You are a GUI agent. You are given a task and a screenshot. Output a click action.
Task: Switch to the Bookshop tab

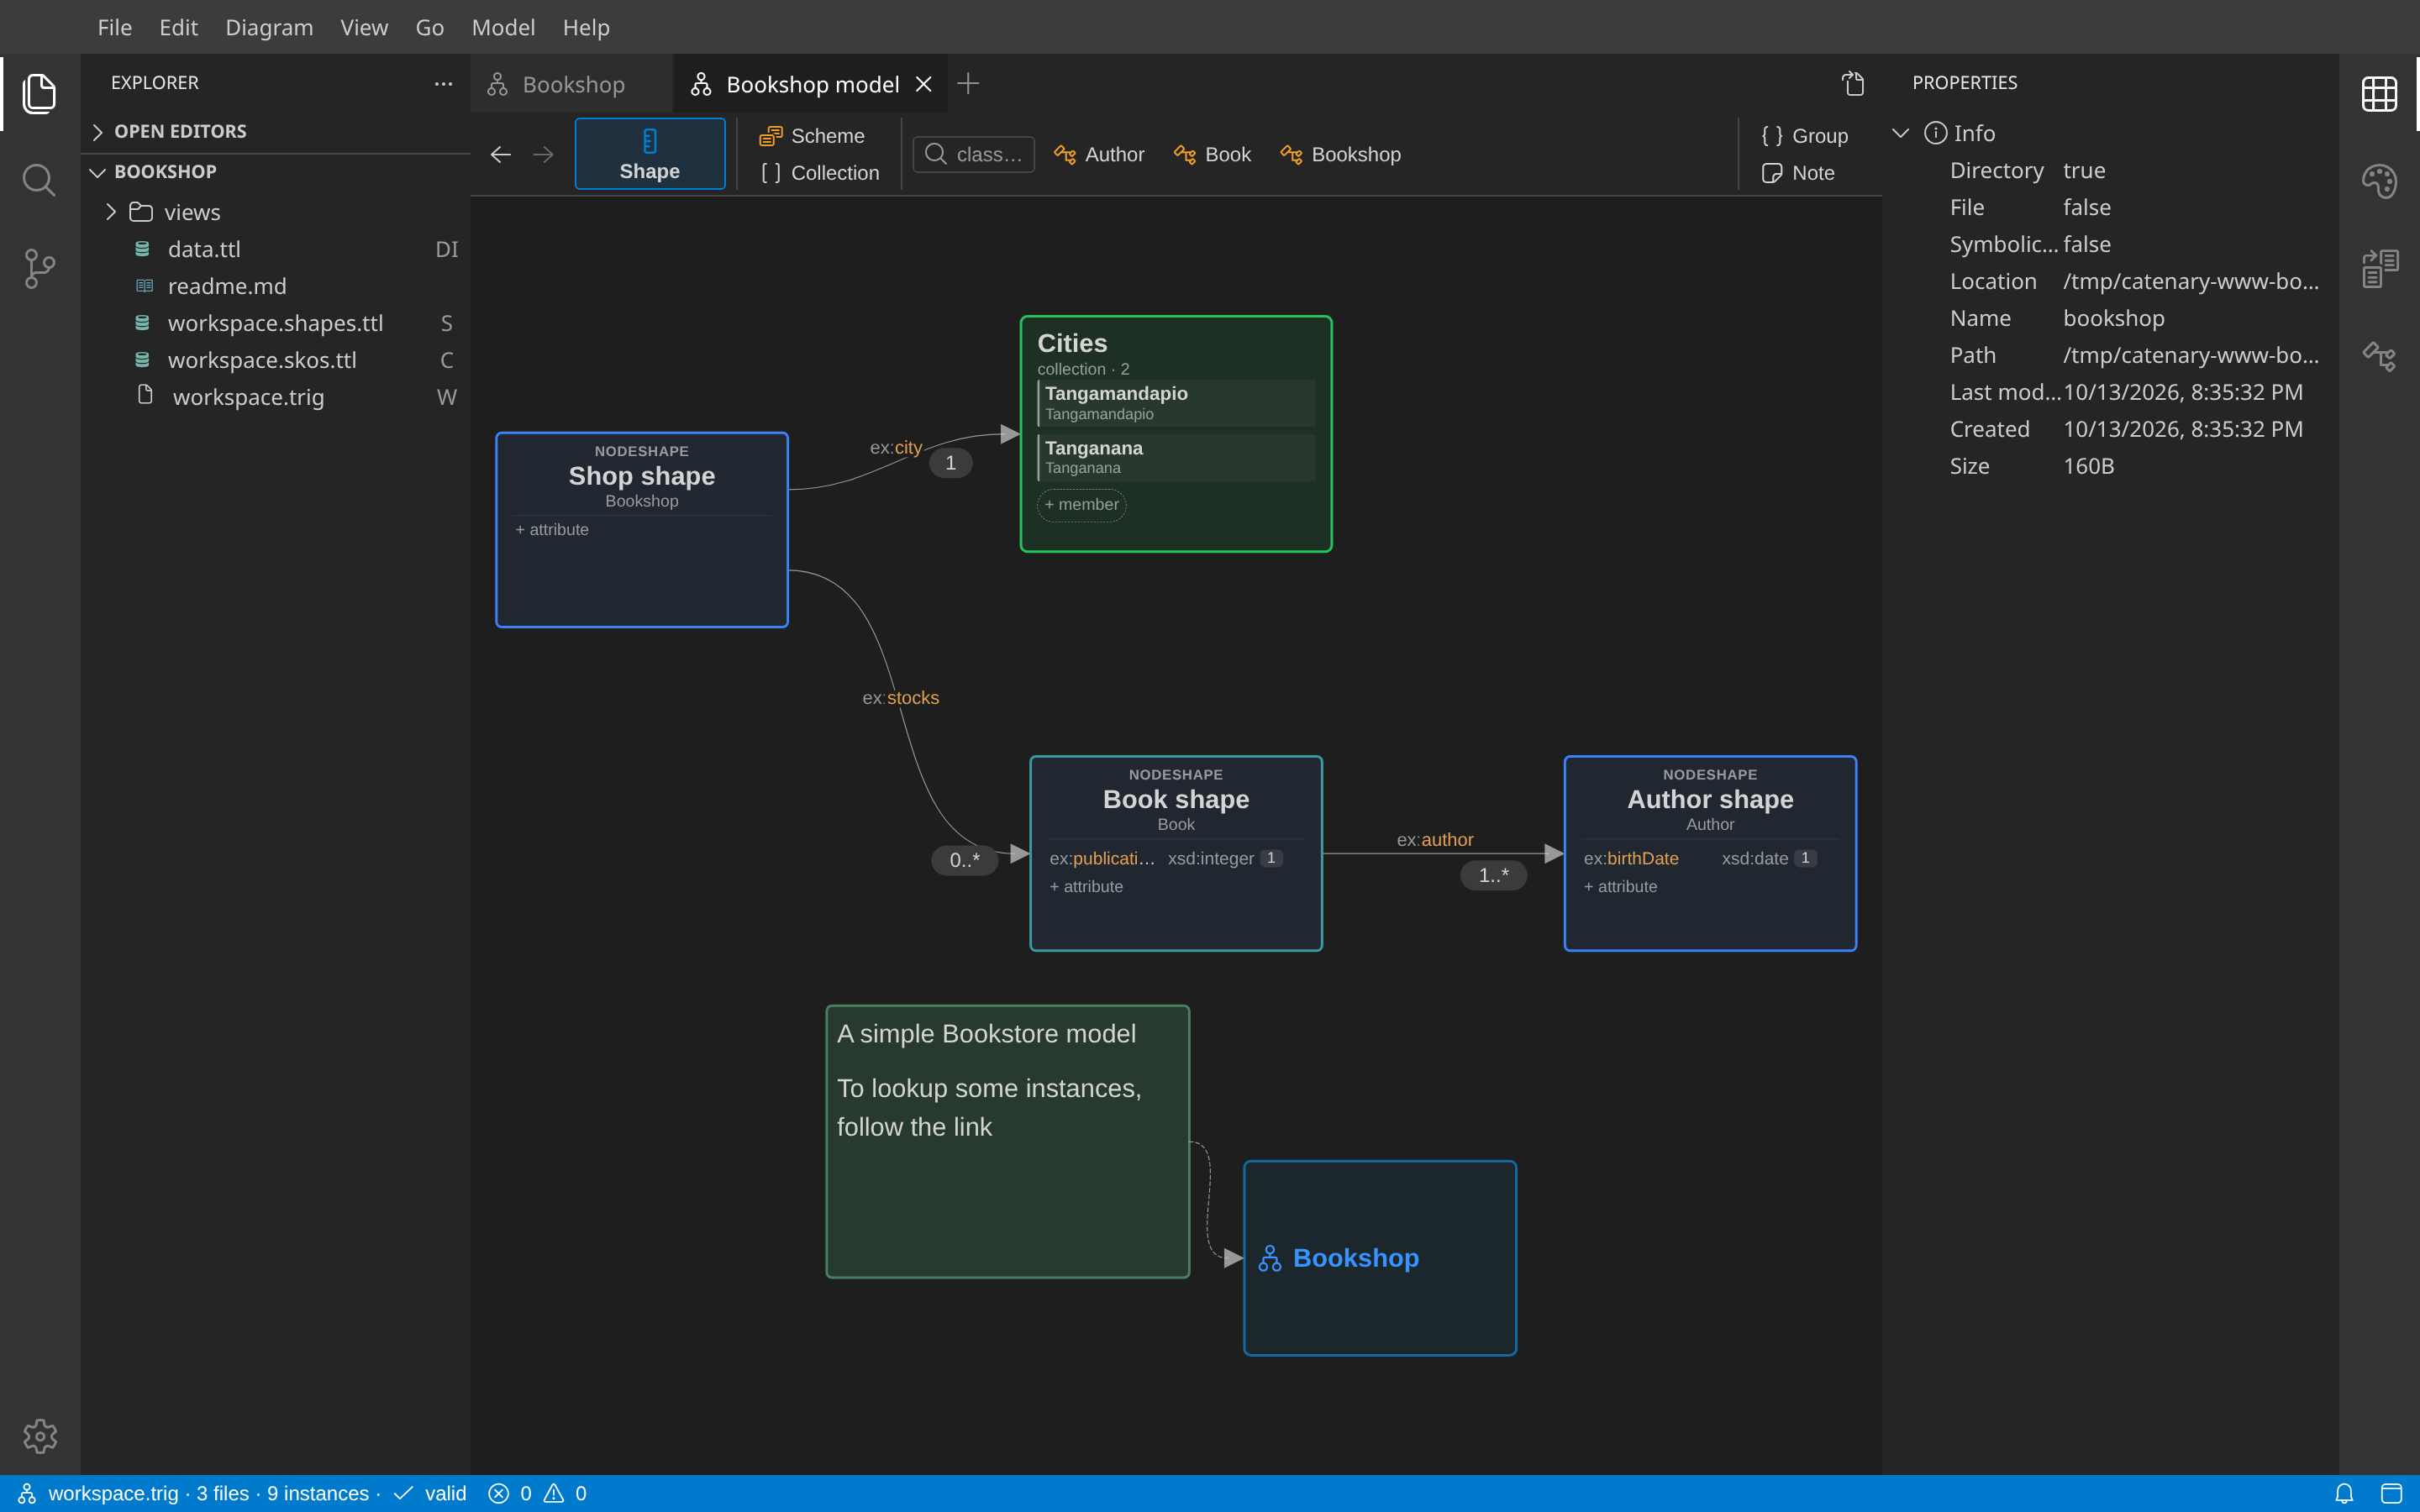(x=572, y=84)
